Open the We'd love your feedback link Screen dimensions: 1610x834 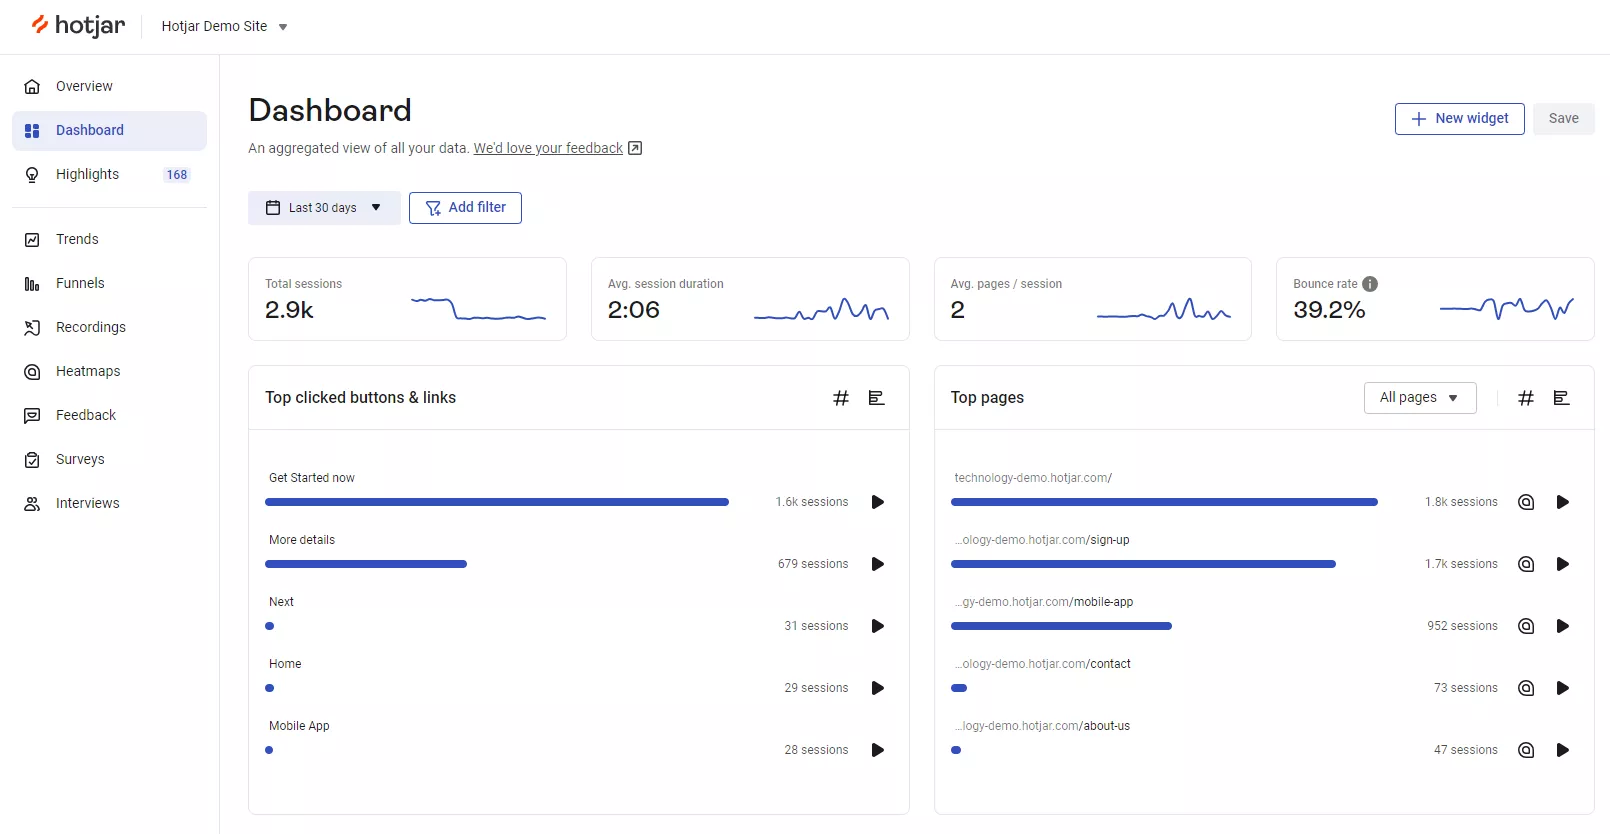click(548, 148)
